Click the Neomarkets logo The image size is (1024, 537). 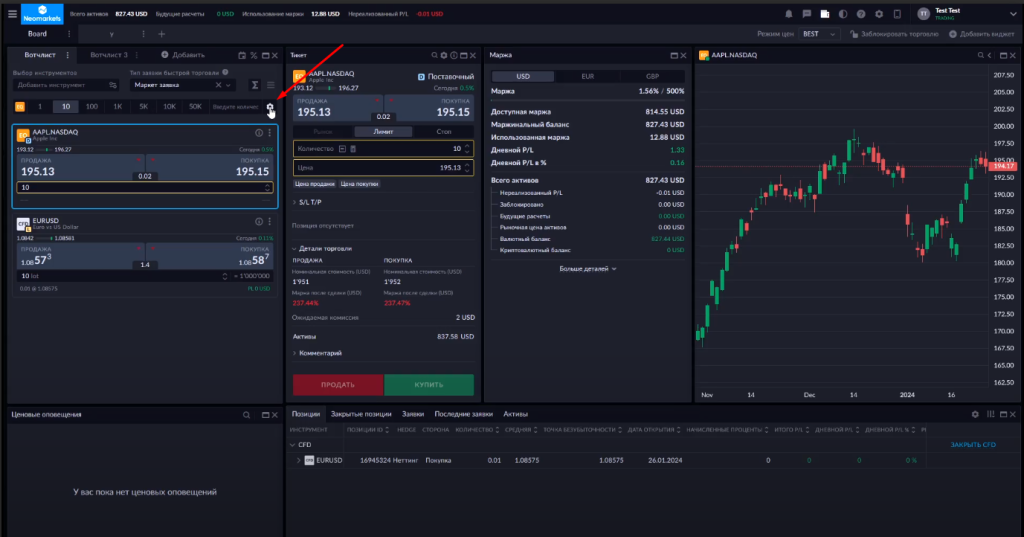[x=42, y=13]
